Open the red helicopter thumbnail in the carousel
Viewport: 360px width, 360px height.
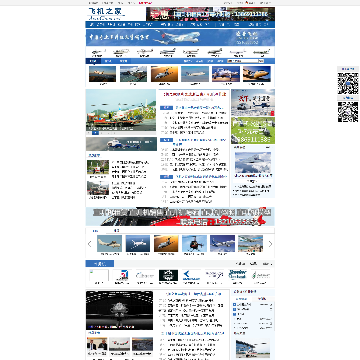(x=194, y=243)
